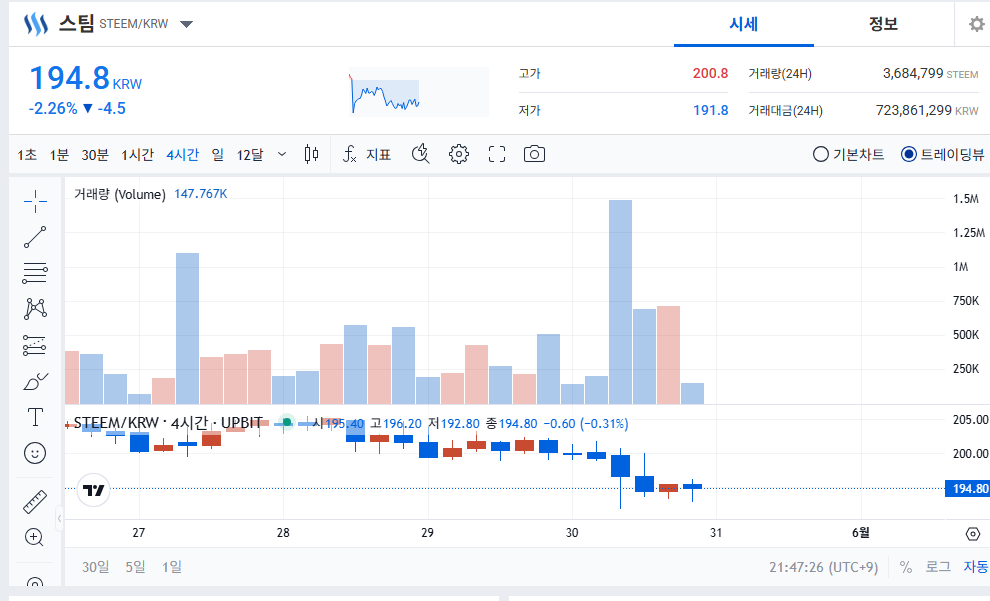
Task: Set chart interval to 1시간
Action: [x=138, y=155]
